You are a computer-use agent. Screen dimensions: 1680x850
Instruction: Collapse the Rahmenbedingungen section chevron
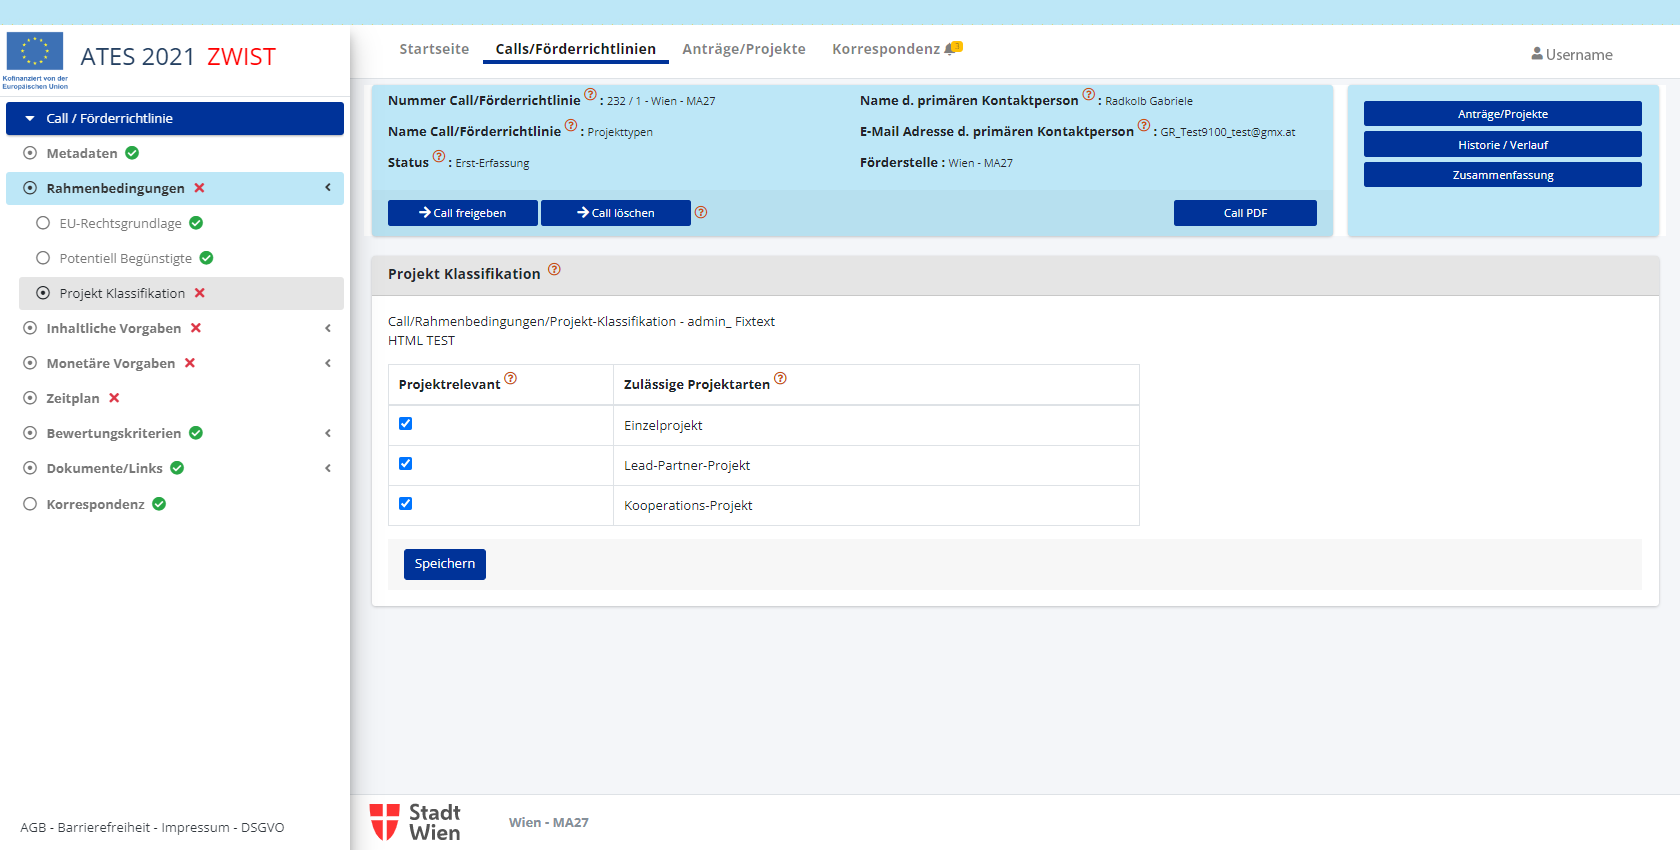328,188
